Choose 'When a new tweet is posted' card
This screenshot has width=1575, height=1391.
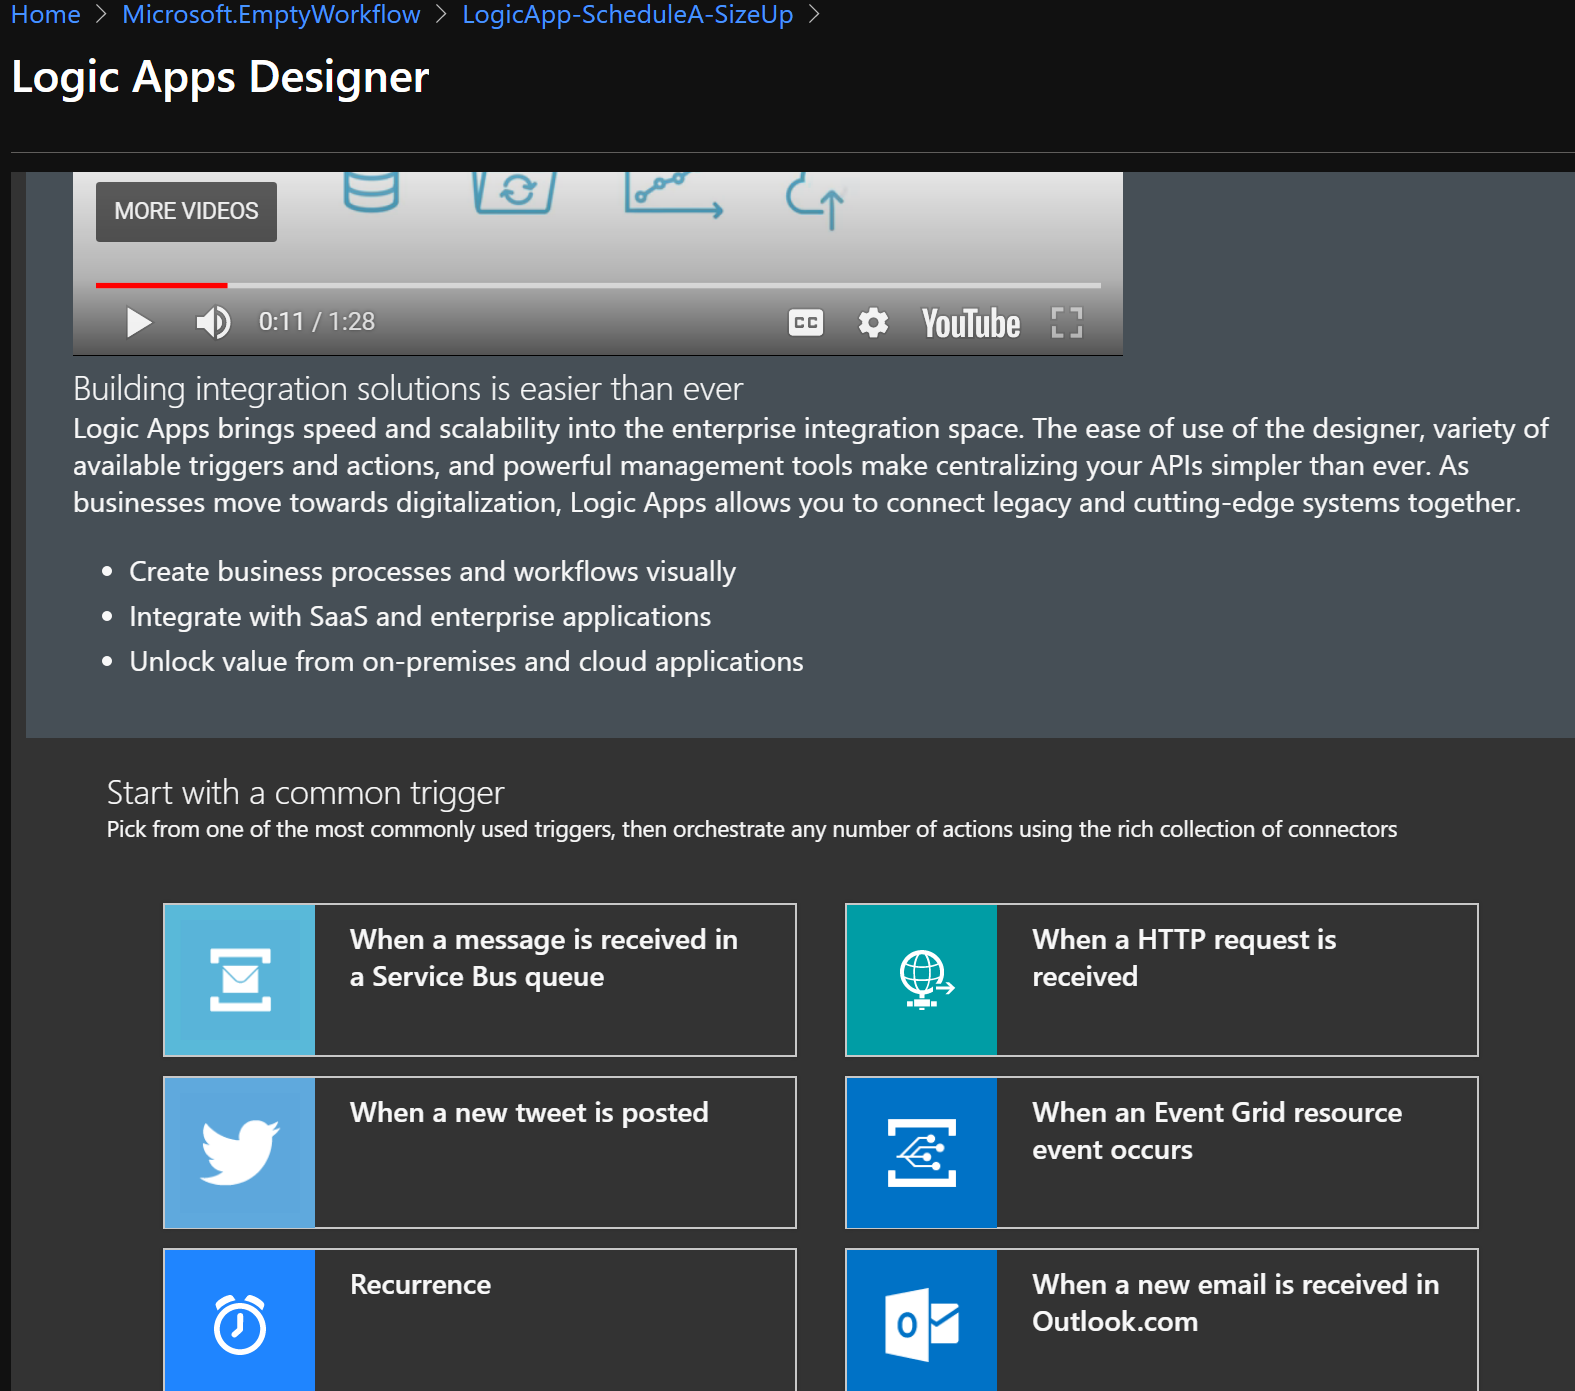point(480,1152)
